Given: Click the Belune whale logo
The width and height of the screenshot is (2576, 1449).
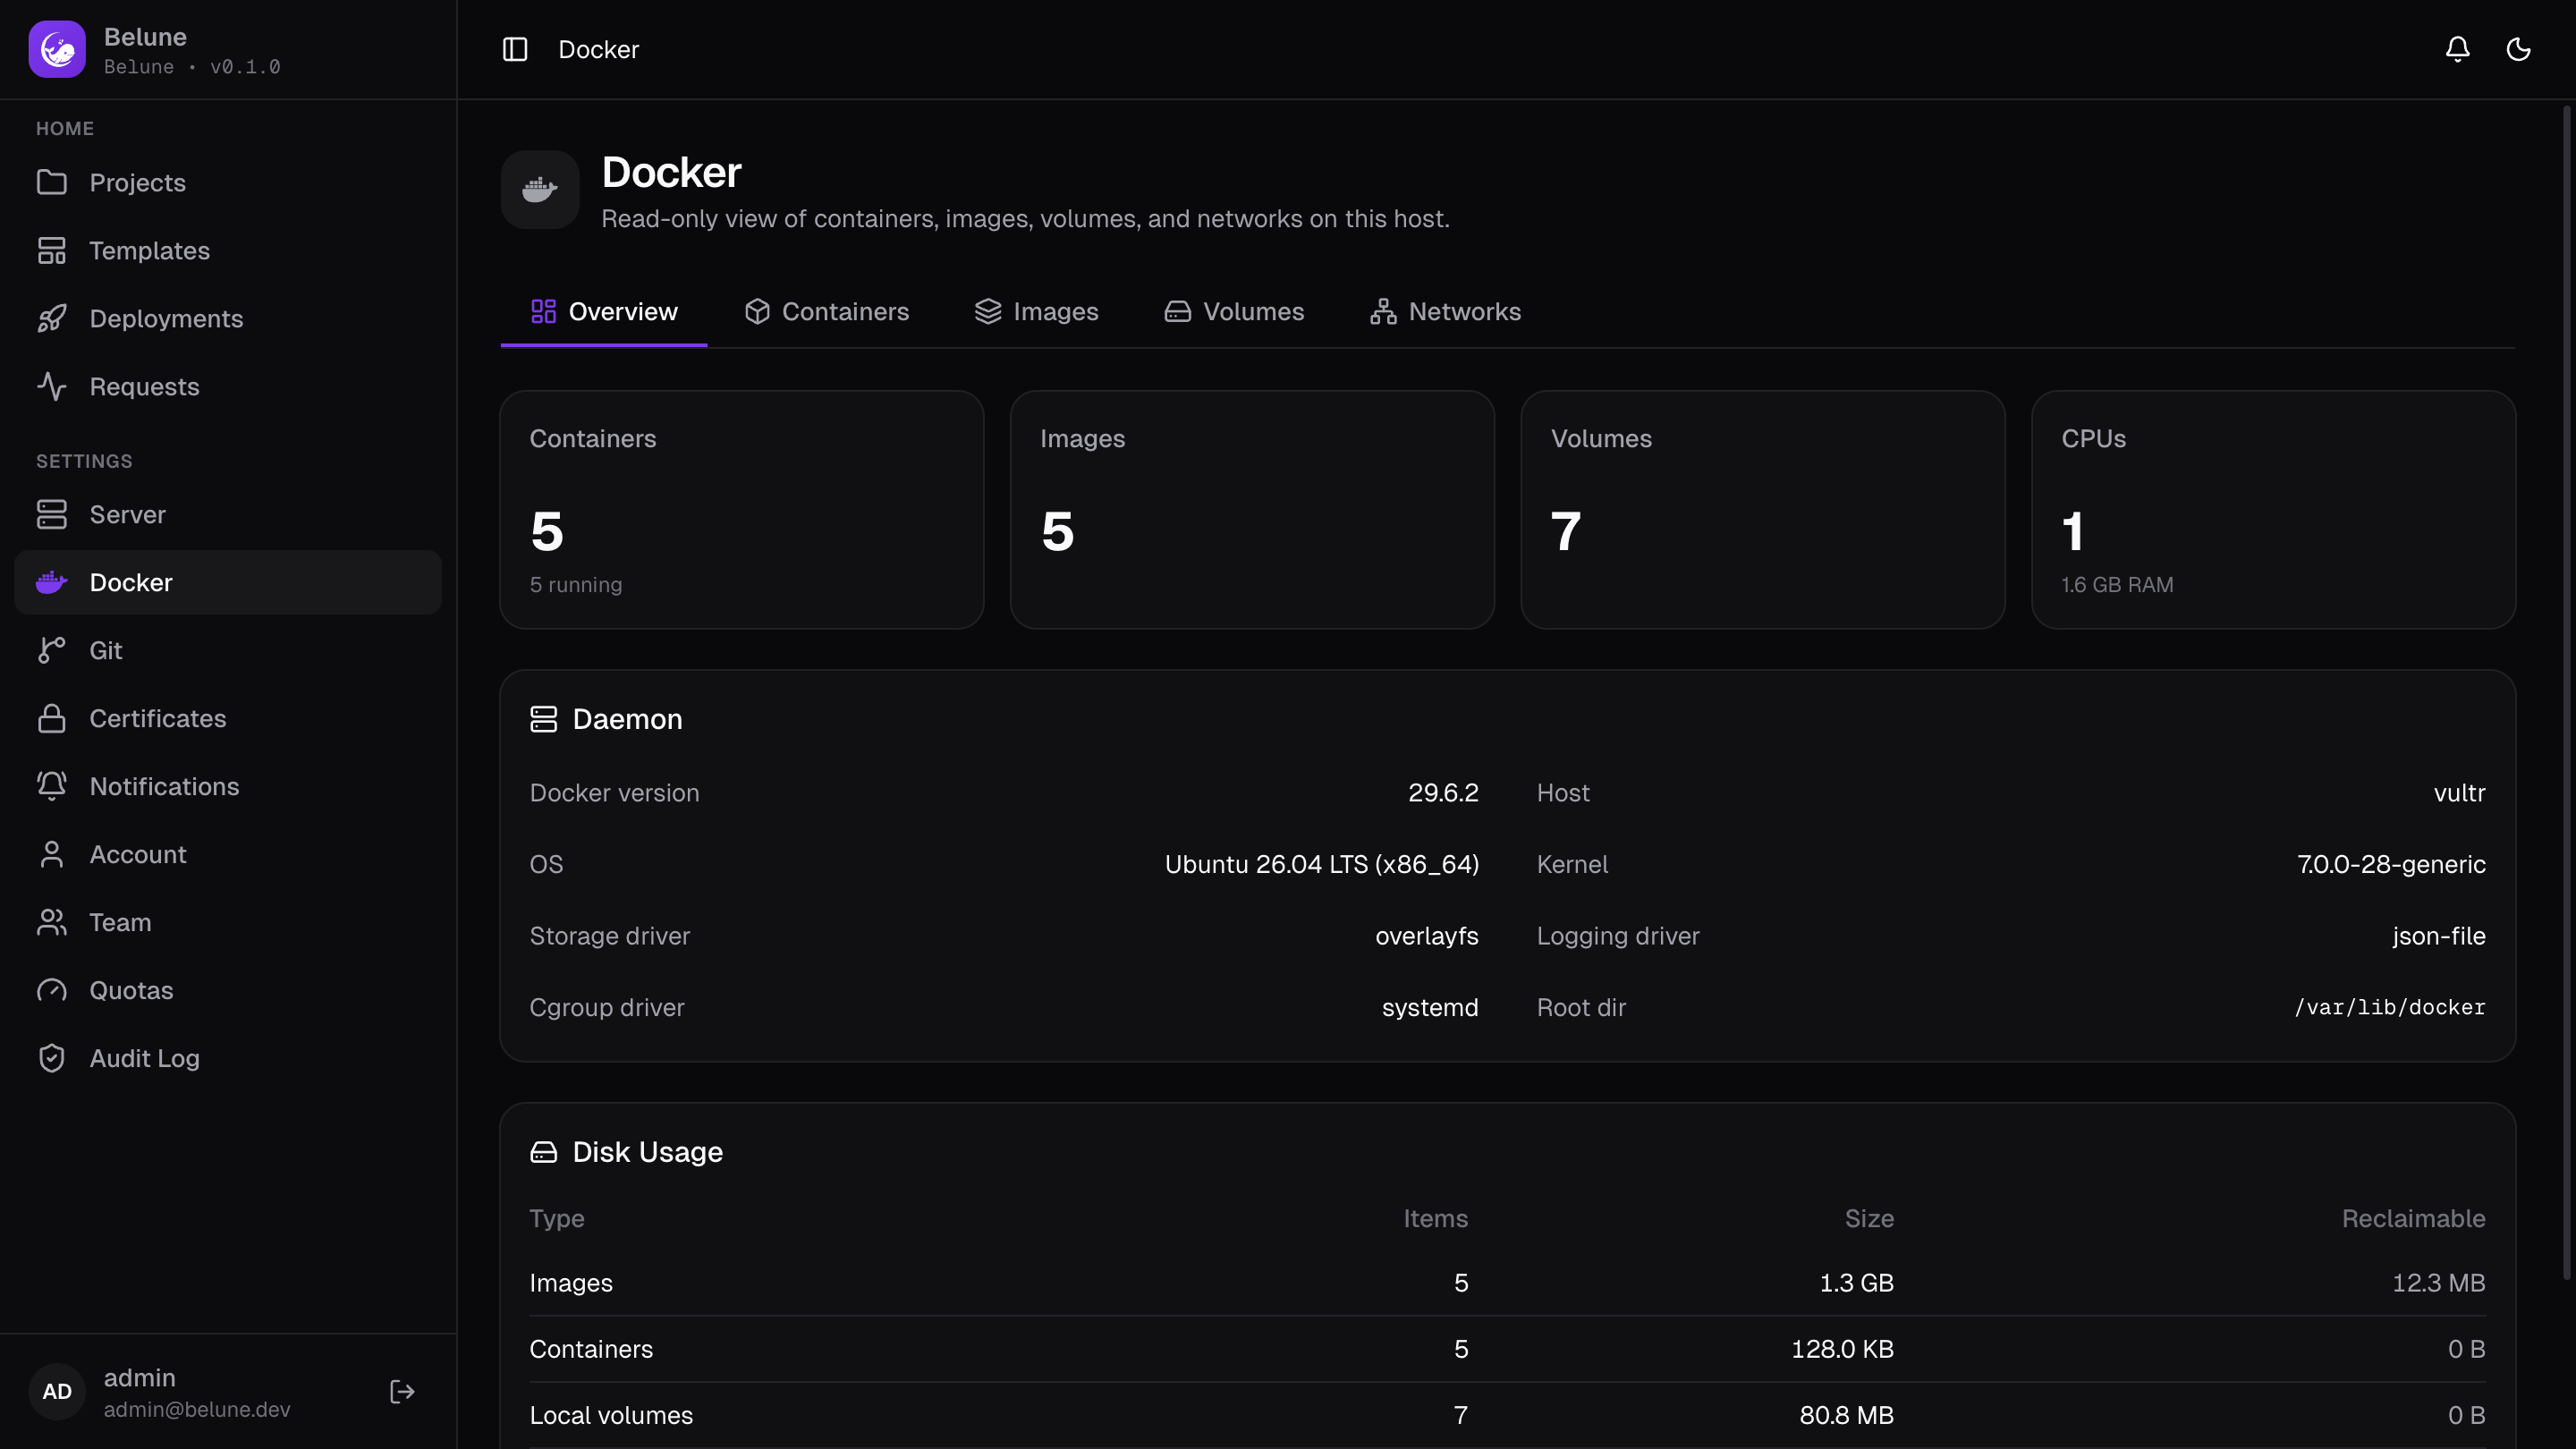Looking at the screenshot, I should coord(57,49).
